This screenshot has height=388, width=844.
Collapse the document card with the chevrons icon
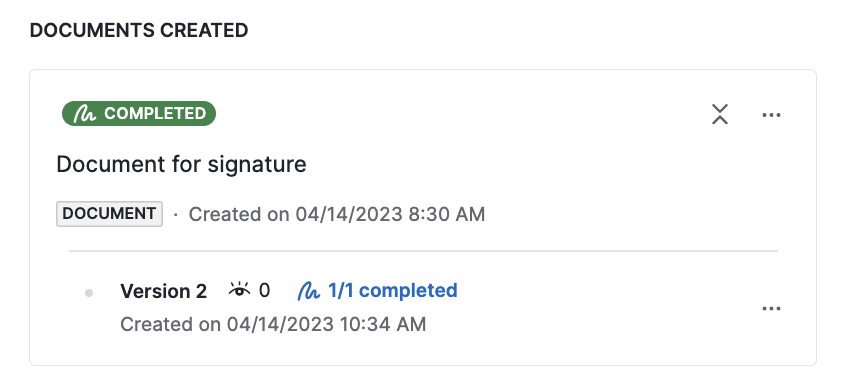(x=720, y=115)
